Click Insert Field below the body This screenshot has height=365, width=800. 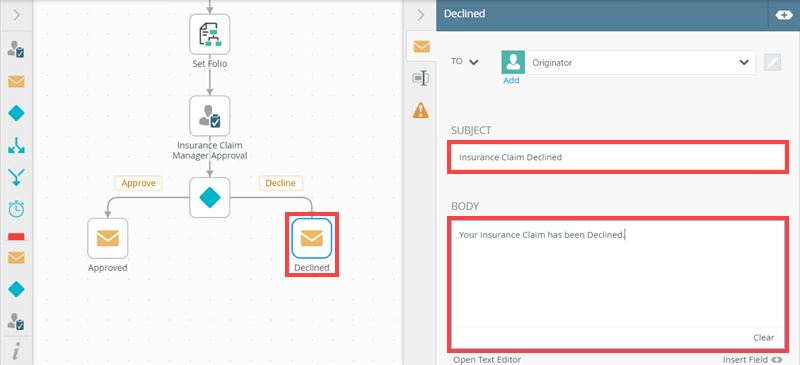coord(752,360)
